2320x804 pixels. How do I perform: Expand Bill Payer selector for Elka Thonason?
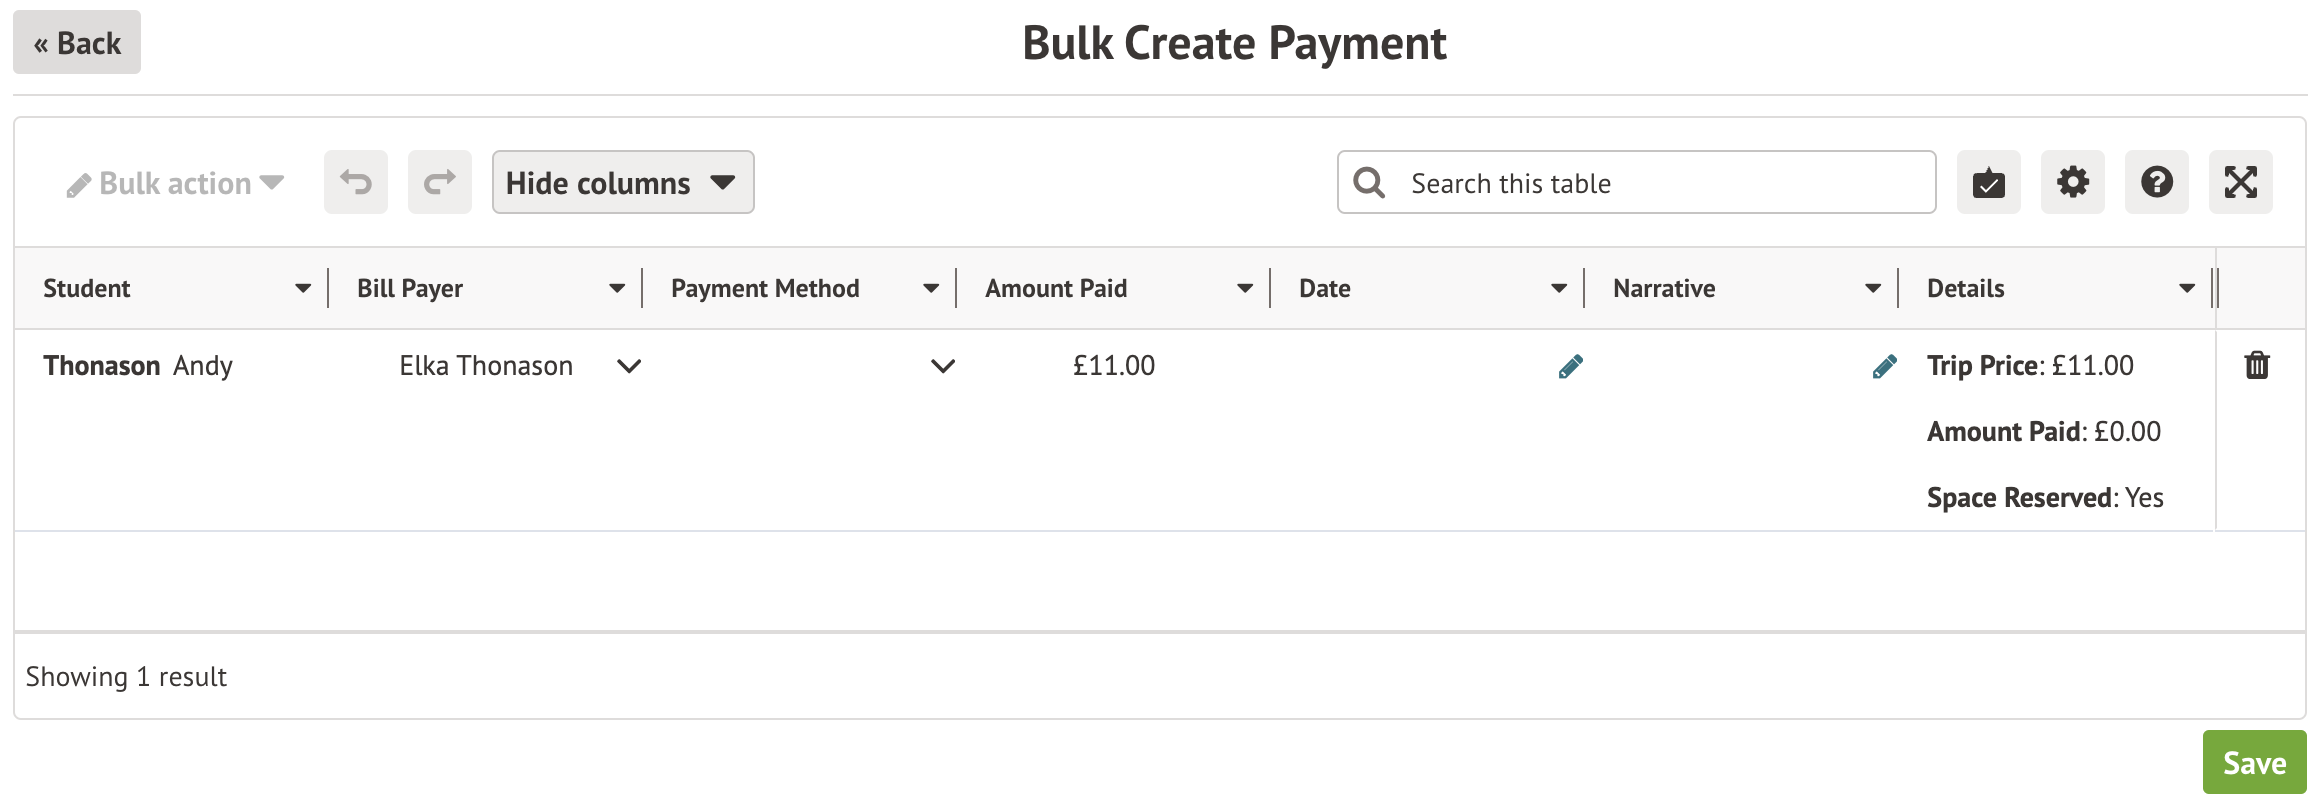(x=629, y=366)
